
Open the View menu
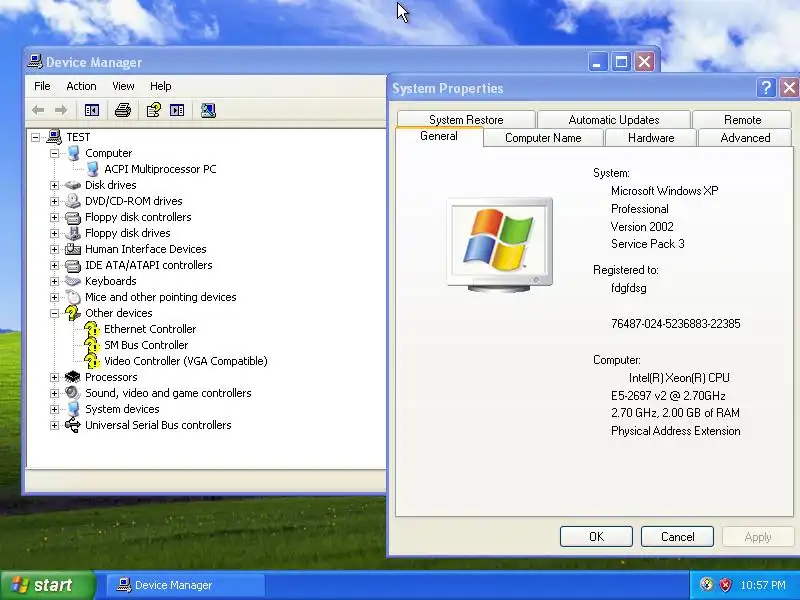123,86
